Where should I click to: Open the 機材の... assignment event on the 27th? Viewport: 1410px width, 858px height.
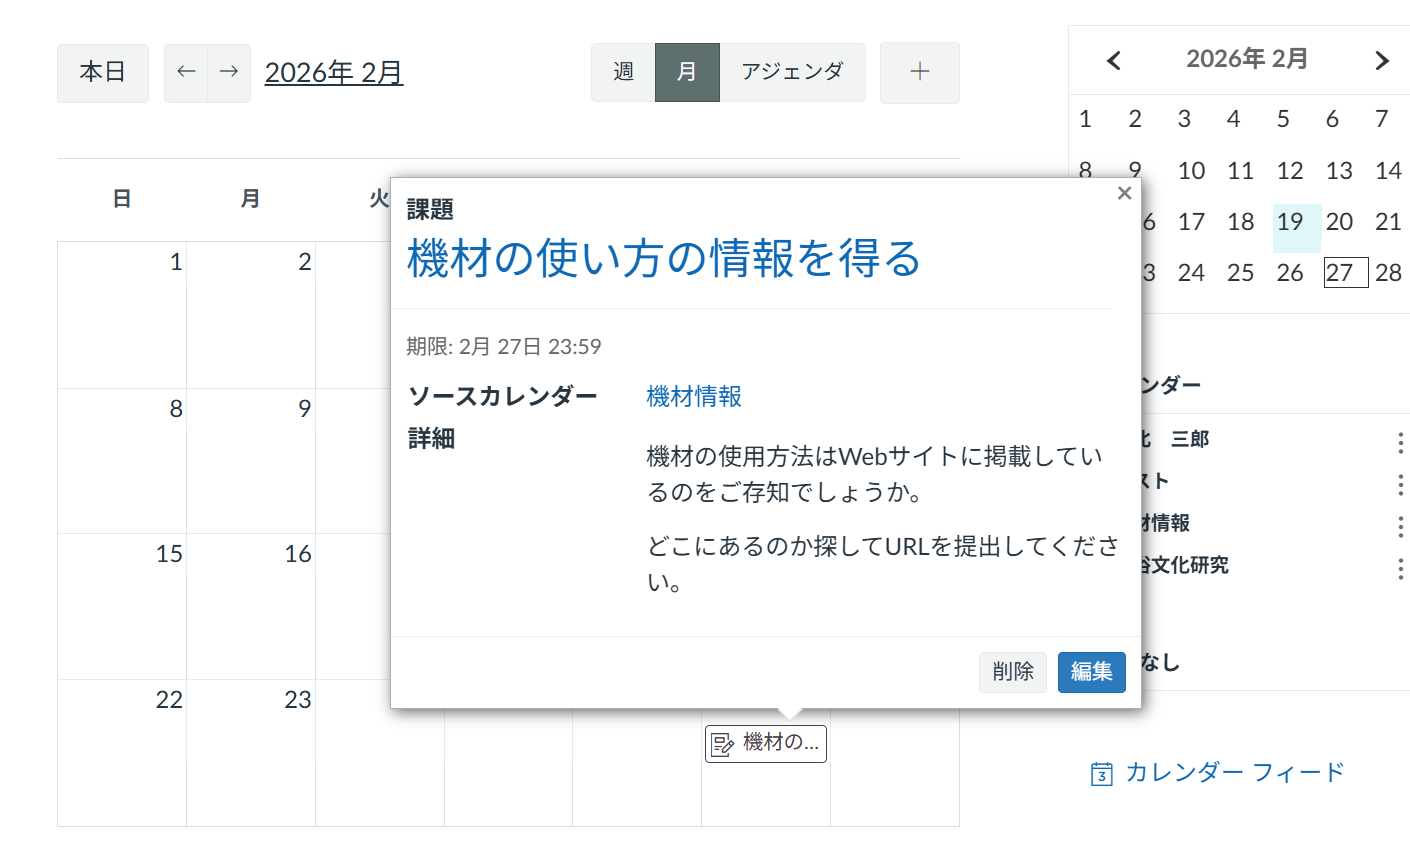pyautogui.click(x=765, y=743)
